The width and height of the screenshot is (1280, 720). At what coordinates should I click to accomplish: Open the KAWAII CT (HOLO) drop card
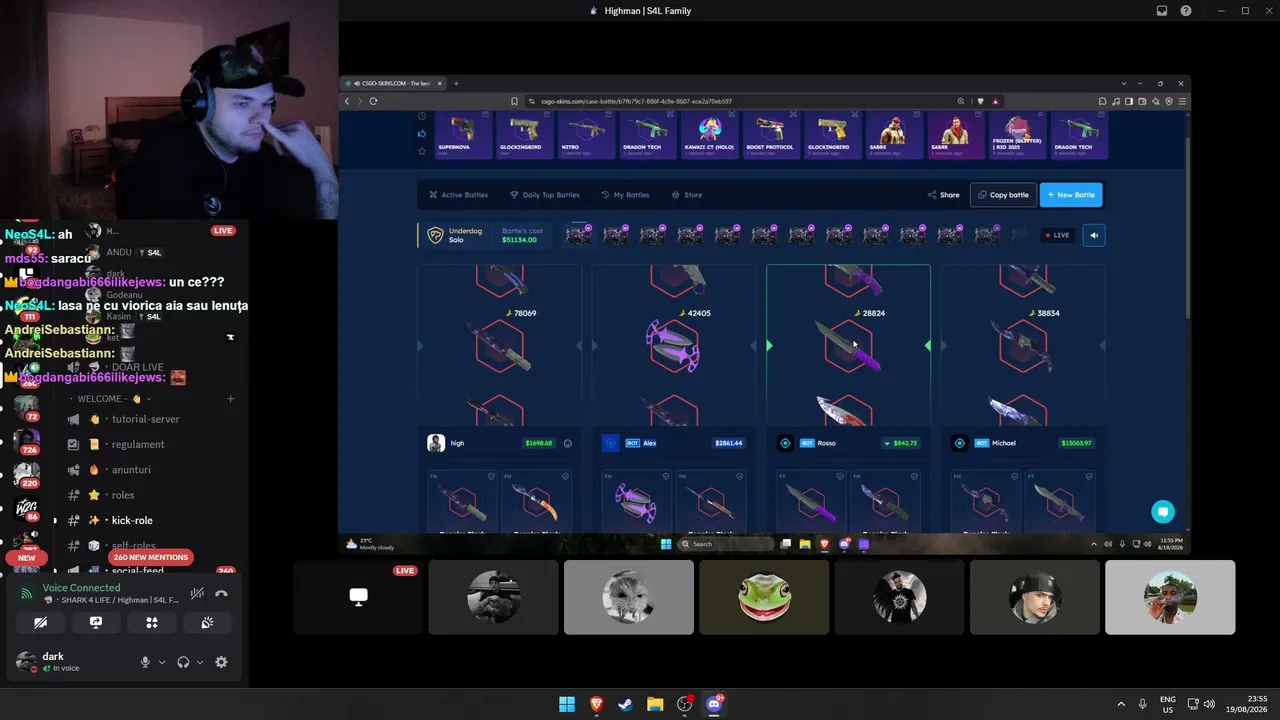coord(709,134)
